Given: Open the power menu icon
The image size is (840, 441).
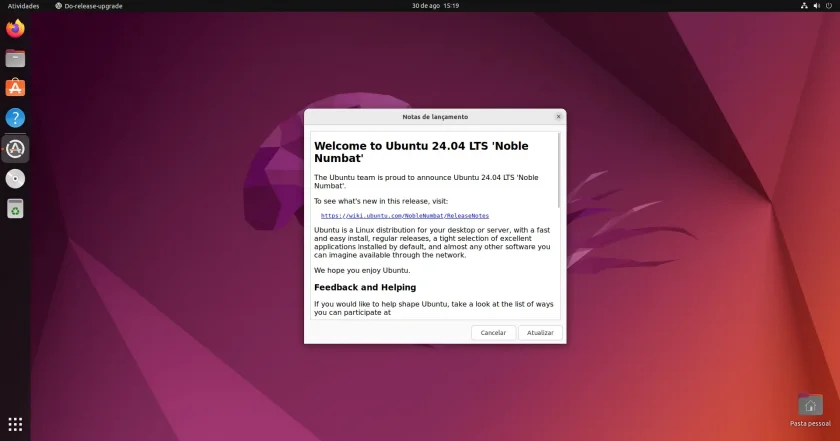Looking at the screenshot, I should click(x=829, y=6).
